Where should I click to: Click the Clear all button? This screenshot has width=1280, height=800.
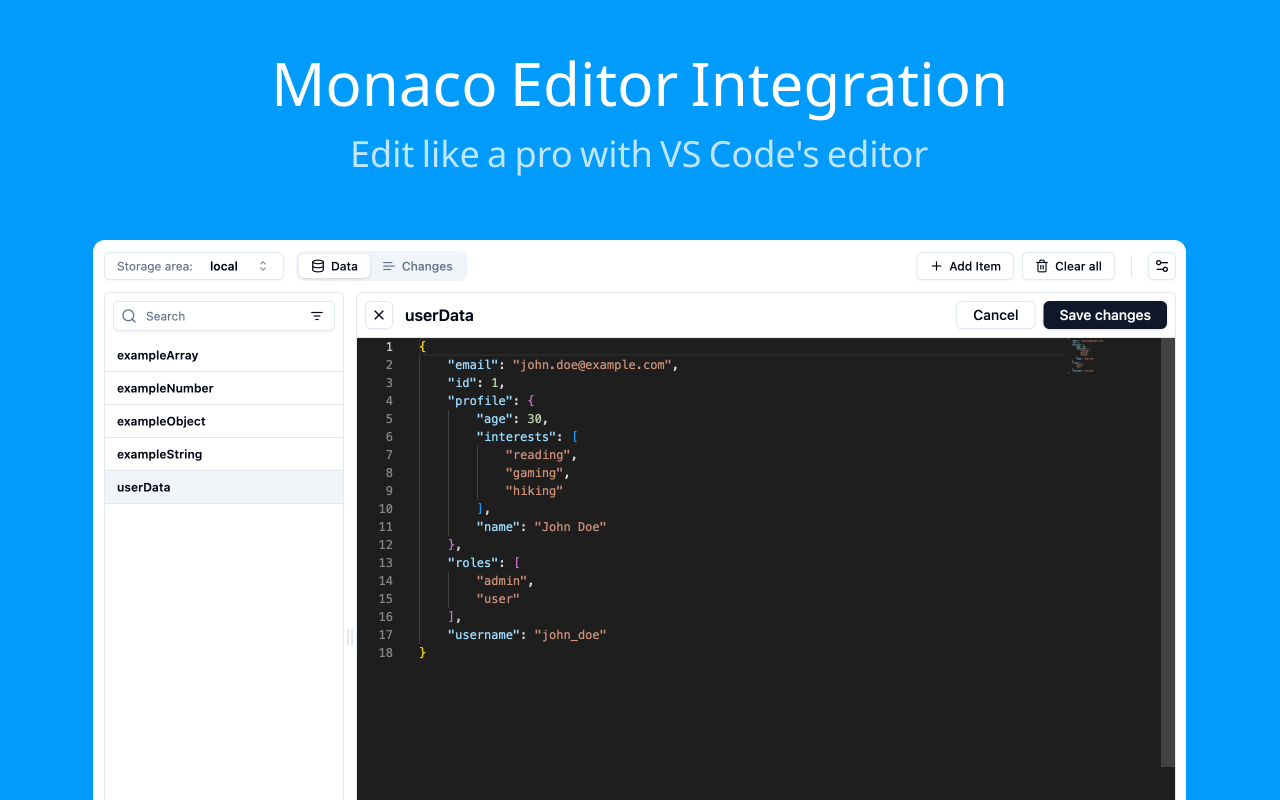(x=1068, y=266)
